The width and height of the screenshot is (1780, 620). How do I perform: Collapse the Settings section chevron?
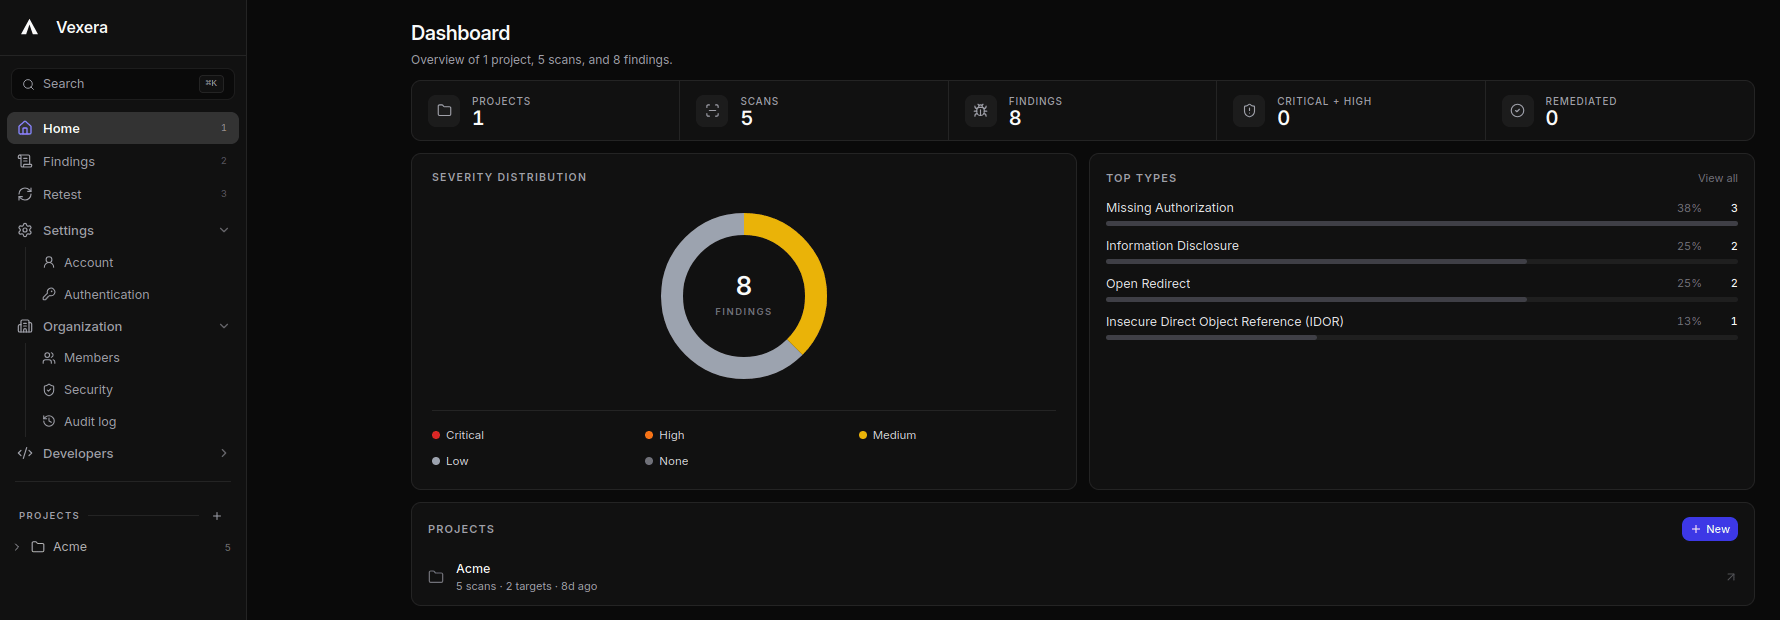coord(224,230)
